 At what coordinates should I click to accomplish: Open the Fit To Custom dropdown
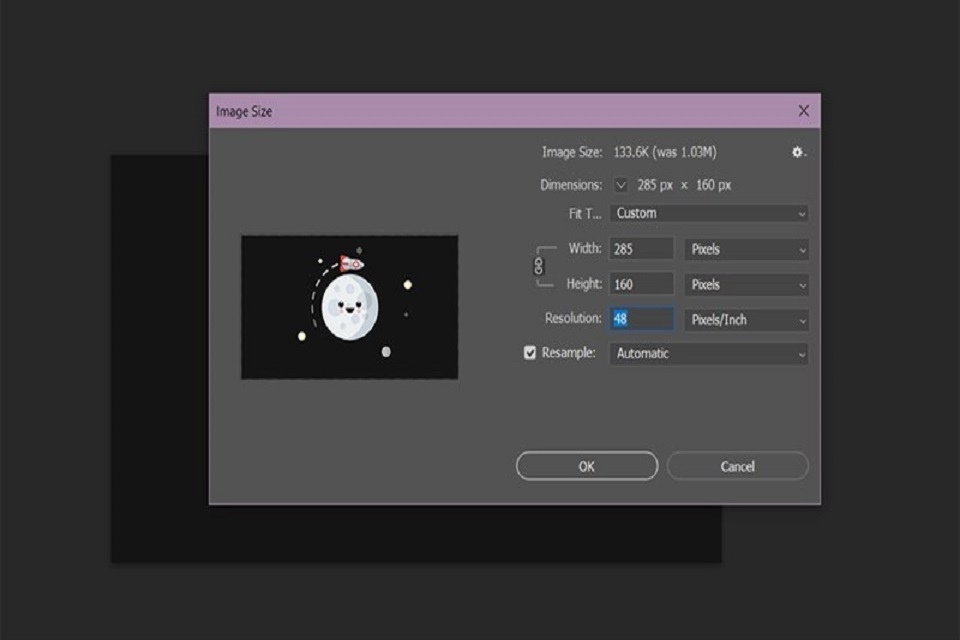[x=709, y=213]
